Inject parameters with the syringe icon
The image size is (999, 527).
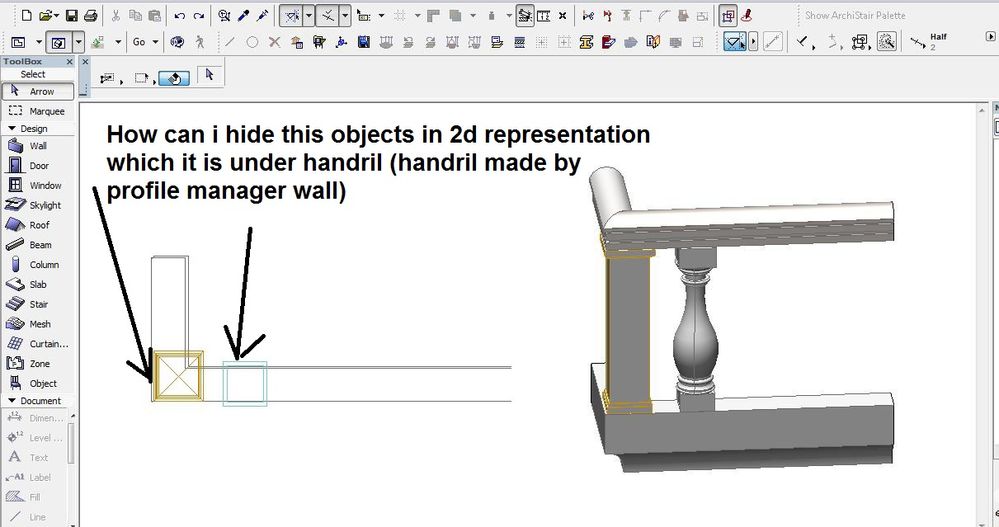pyautogui.click(x=262, y=15)
